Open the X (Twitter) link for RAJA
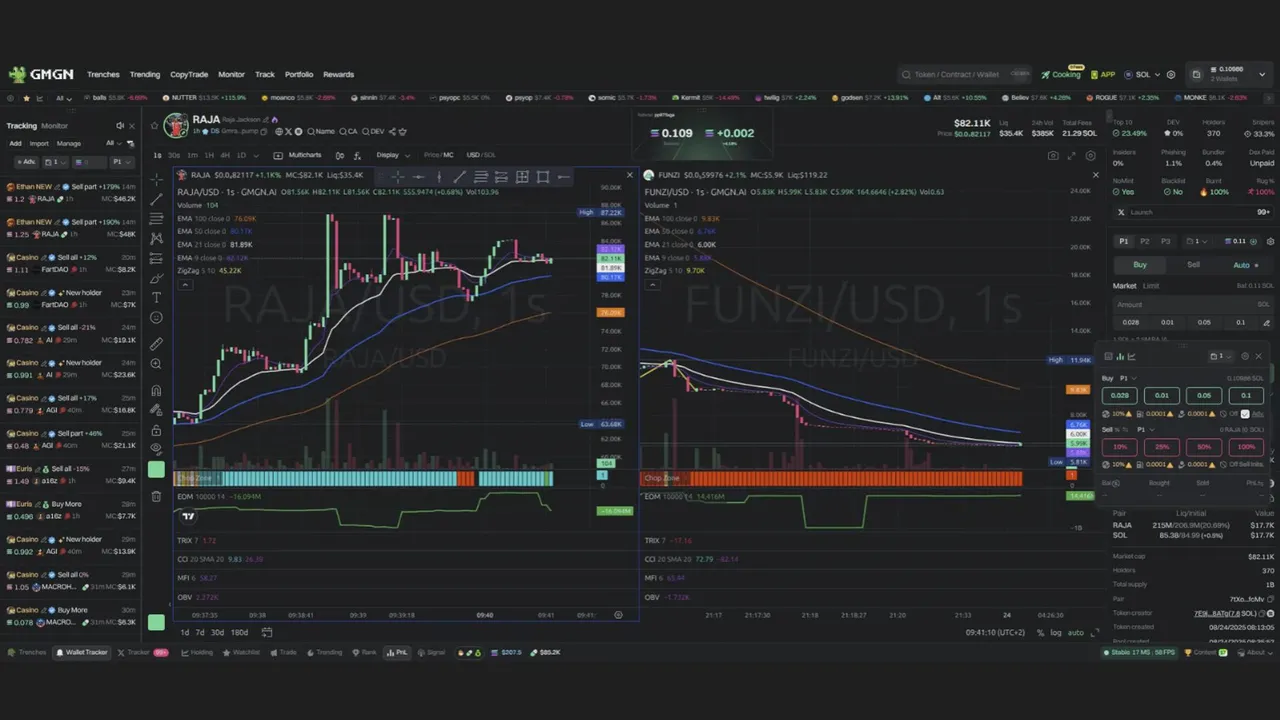The image size is (1280, 720). 288,131
